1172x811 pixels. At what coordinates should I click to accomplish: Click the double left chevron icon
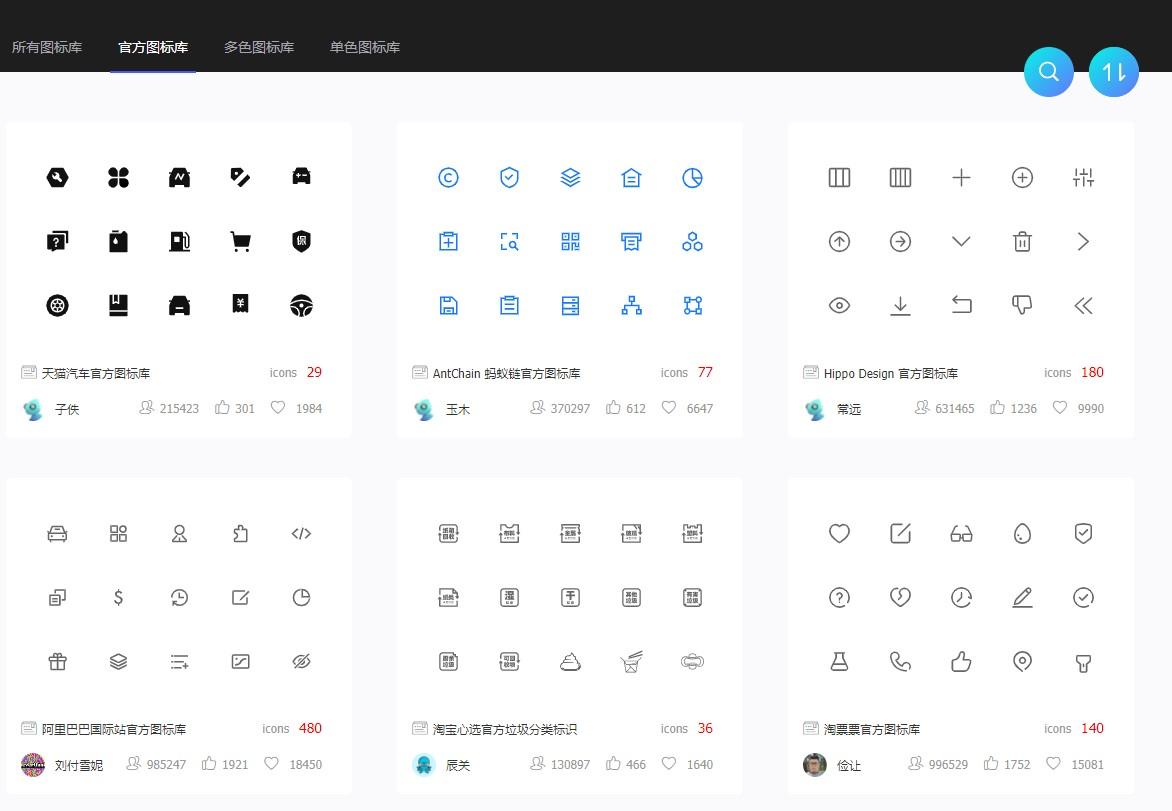coord(1083,306)
